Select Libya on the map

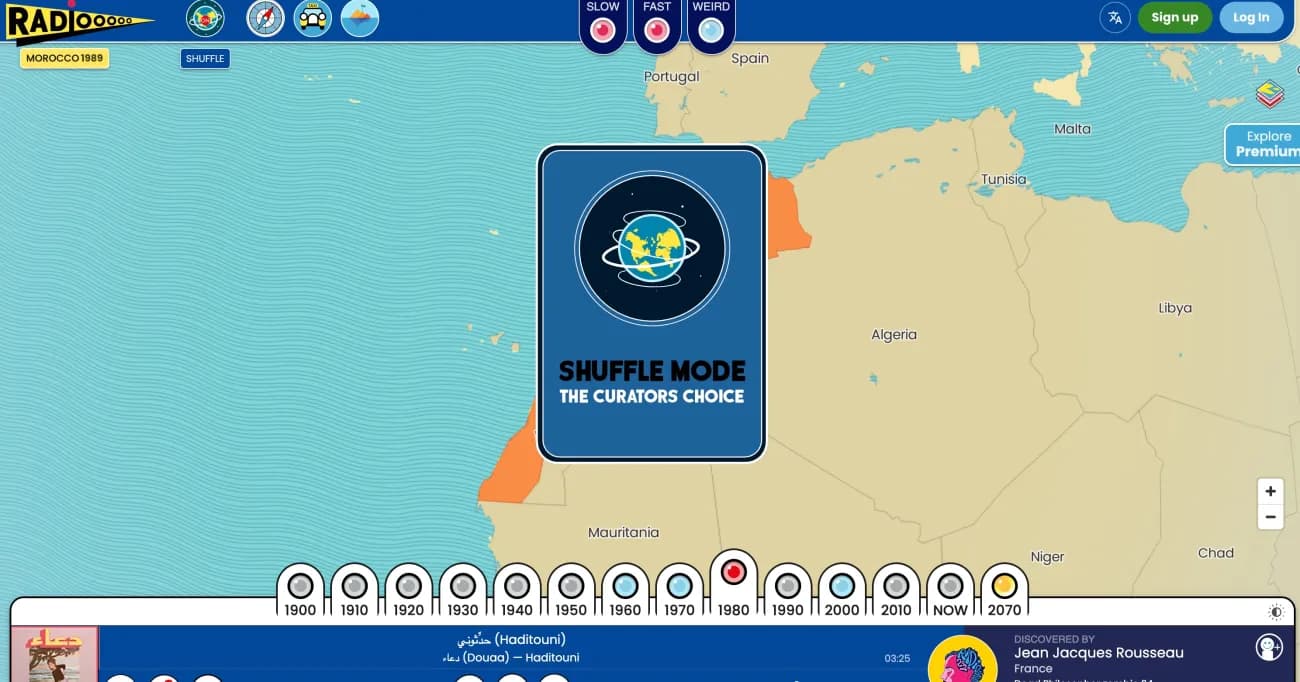pyautogui.click(x=1175, y=308)
